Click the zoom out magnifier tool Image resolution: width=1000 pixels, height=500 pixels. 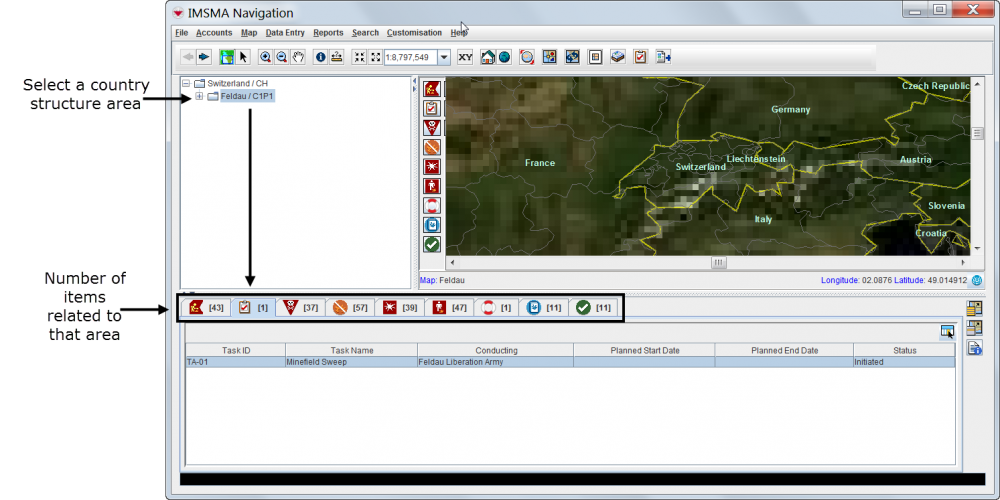(x=282, y=57)
